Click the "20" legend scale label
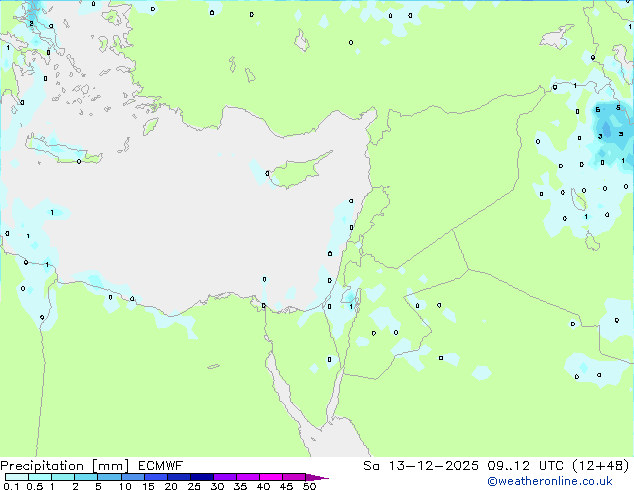 (171, 486)
